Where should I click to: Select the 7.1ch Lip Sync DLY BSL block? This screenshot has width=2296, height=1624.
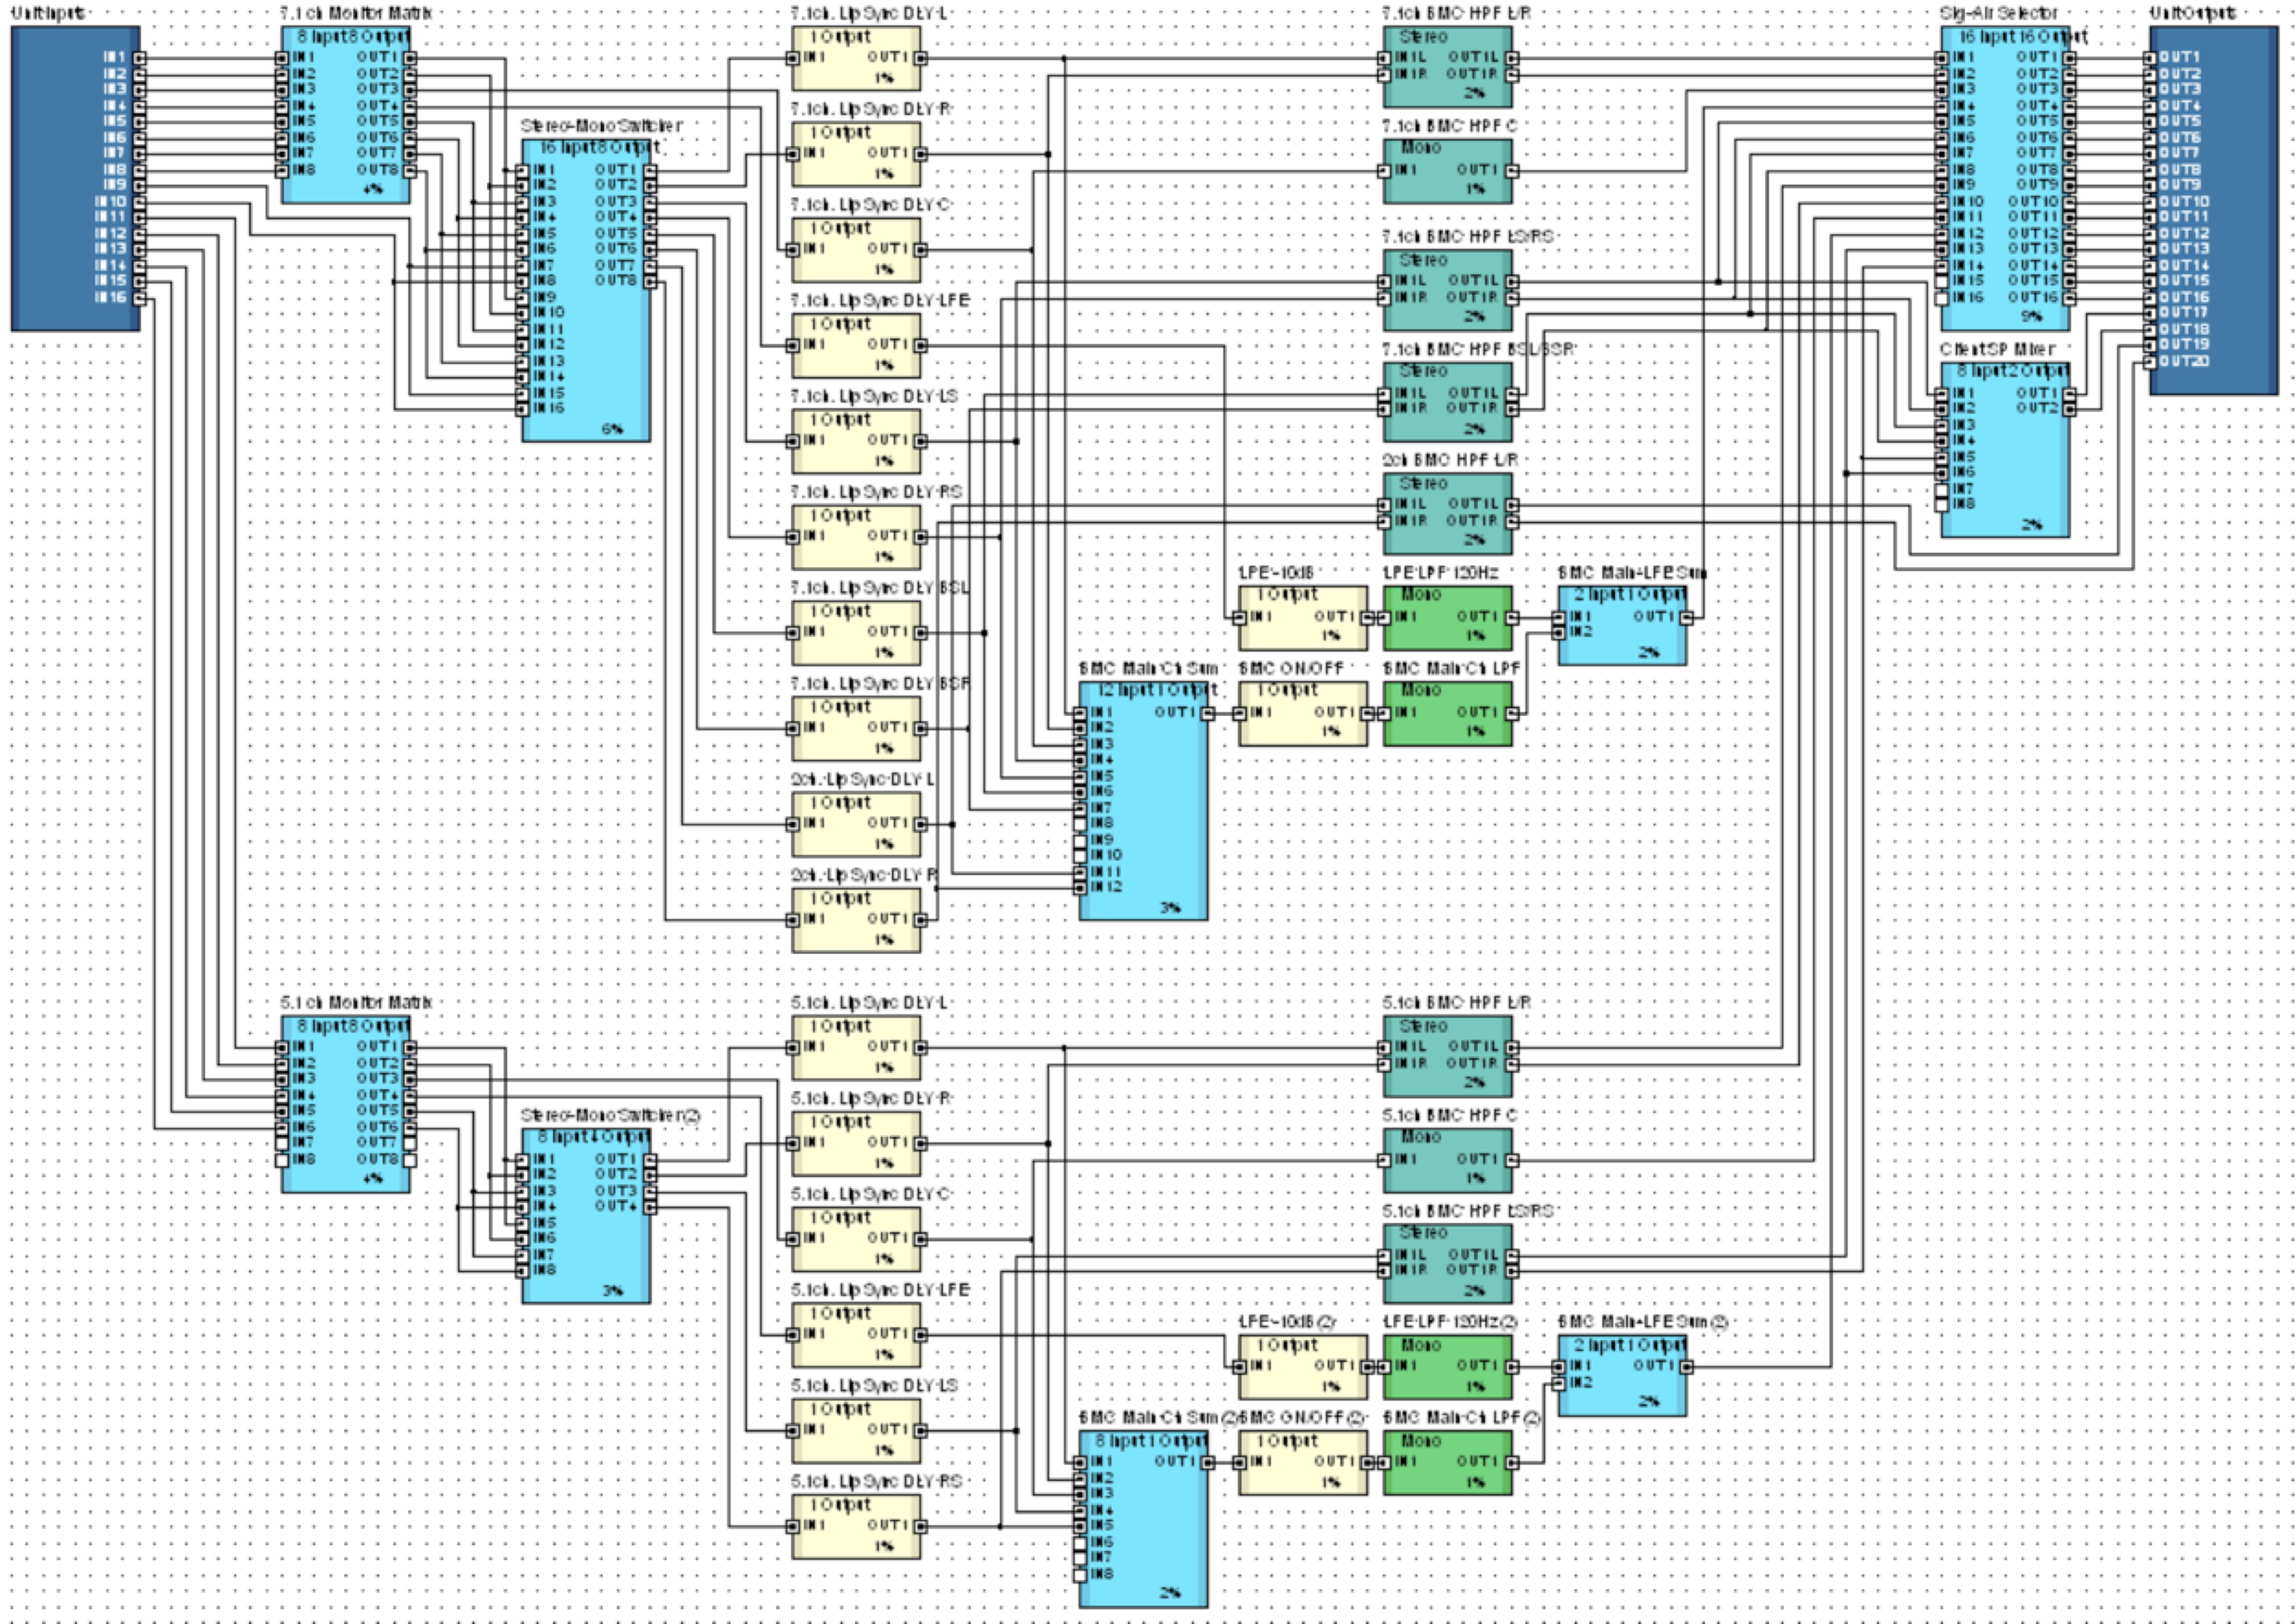(856, 633)
